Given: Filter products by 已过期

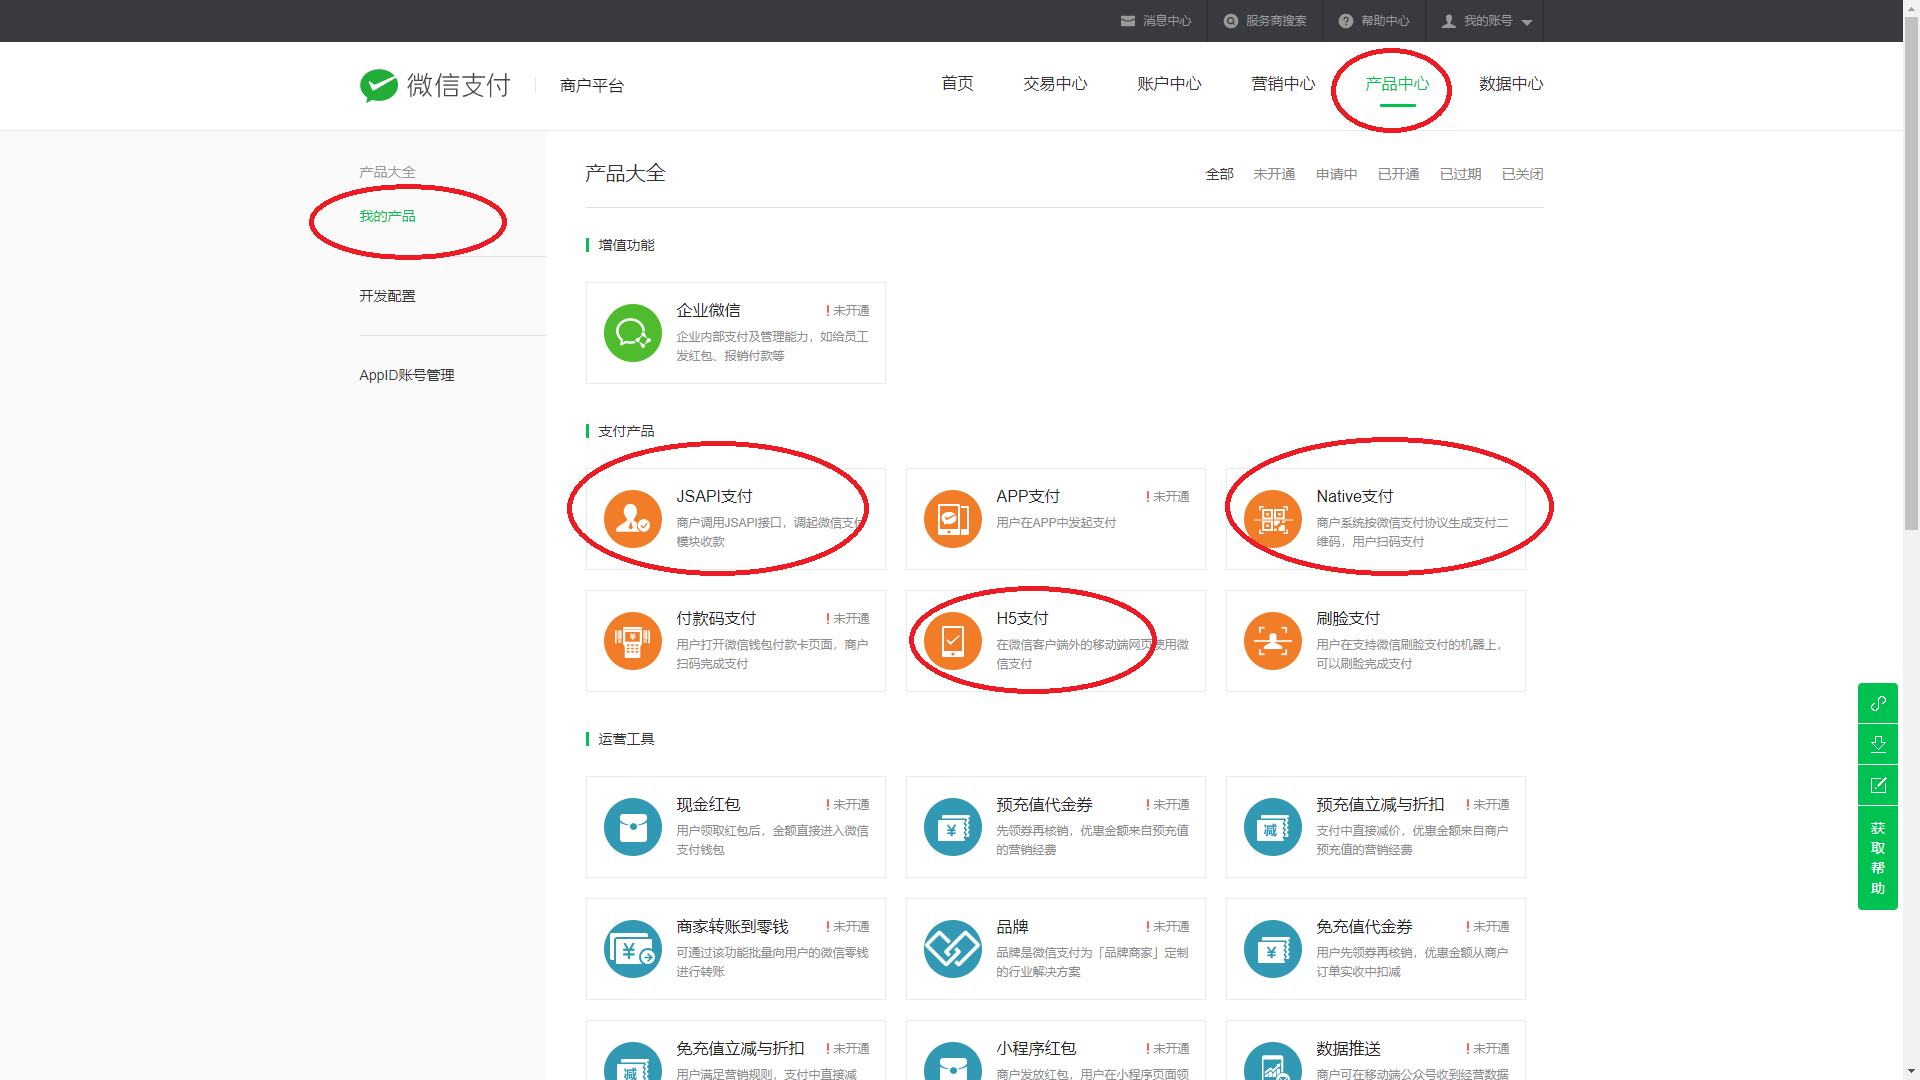Looking at the screenshot, I should pos(1460,174).
